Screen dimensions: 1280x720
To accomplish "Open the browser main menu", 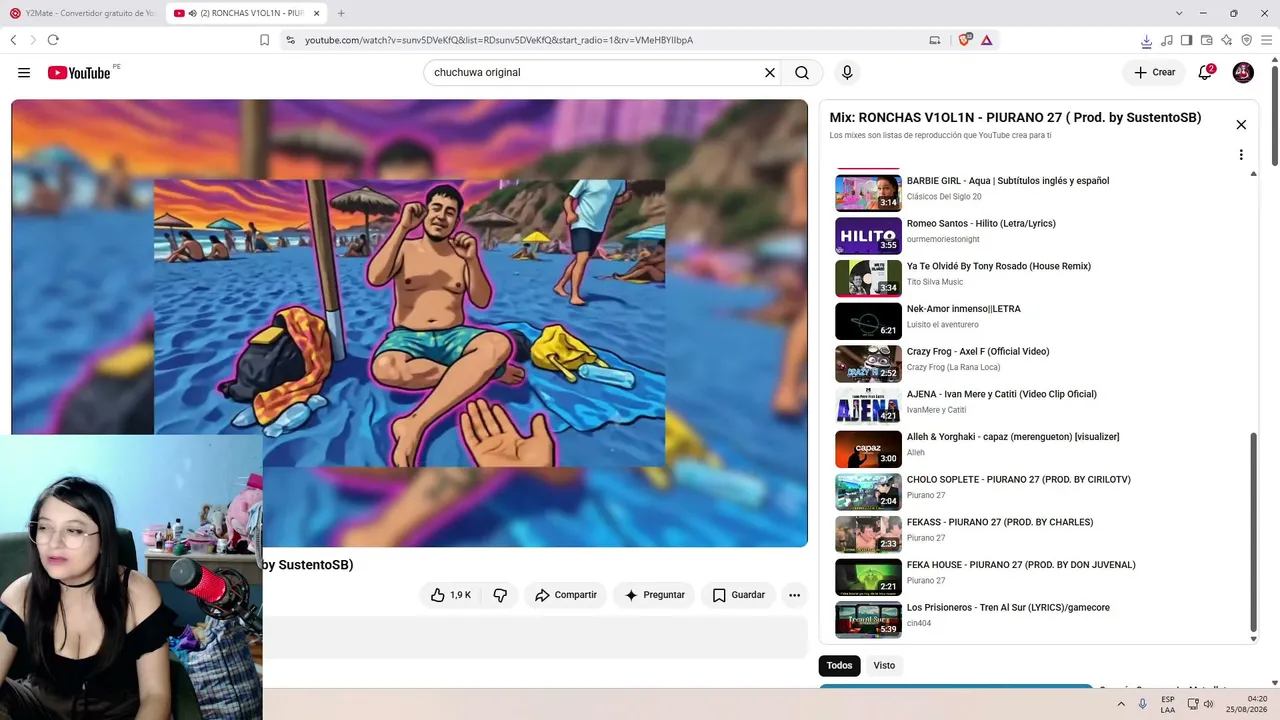I will click(1266, 40).
